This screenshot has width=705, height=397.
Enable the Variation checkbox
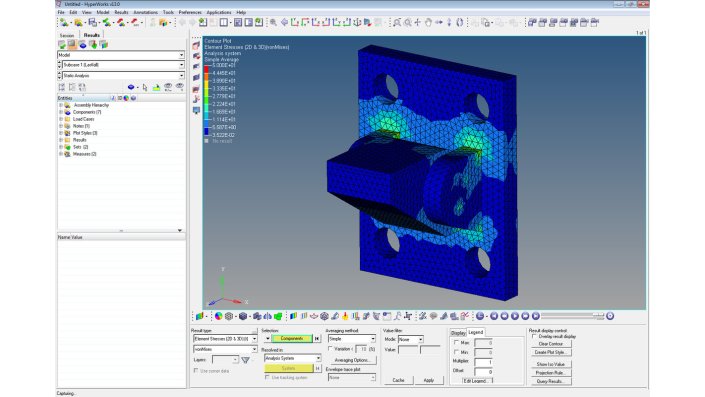pos(330,348)
